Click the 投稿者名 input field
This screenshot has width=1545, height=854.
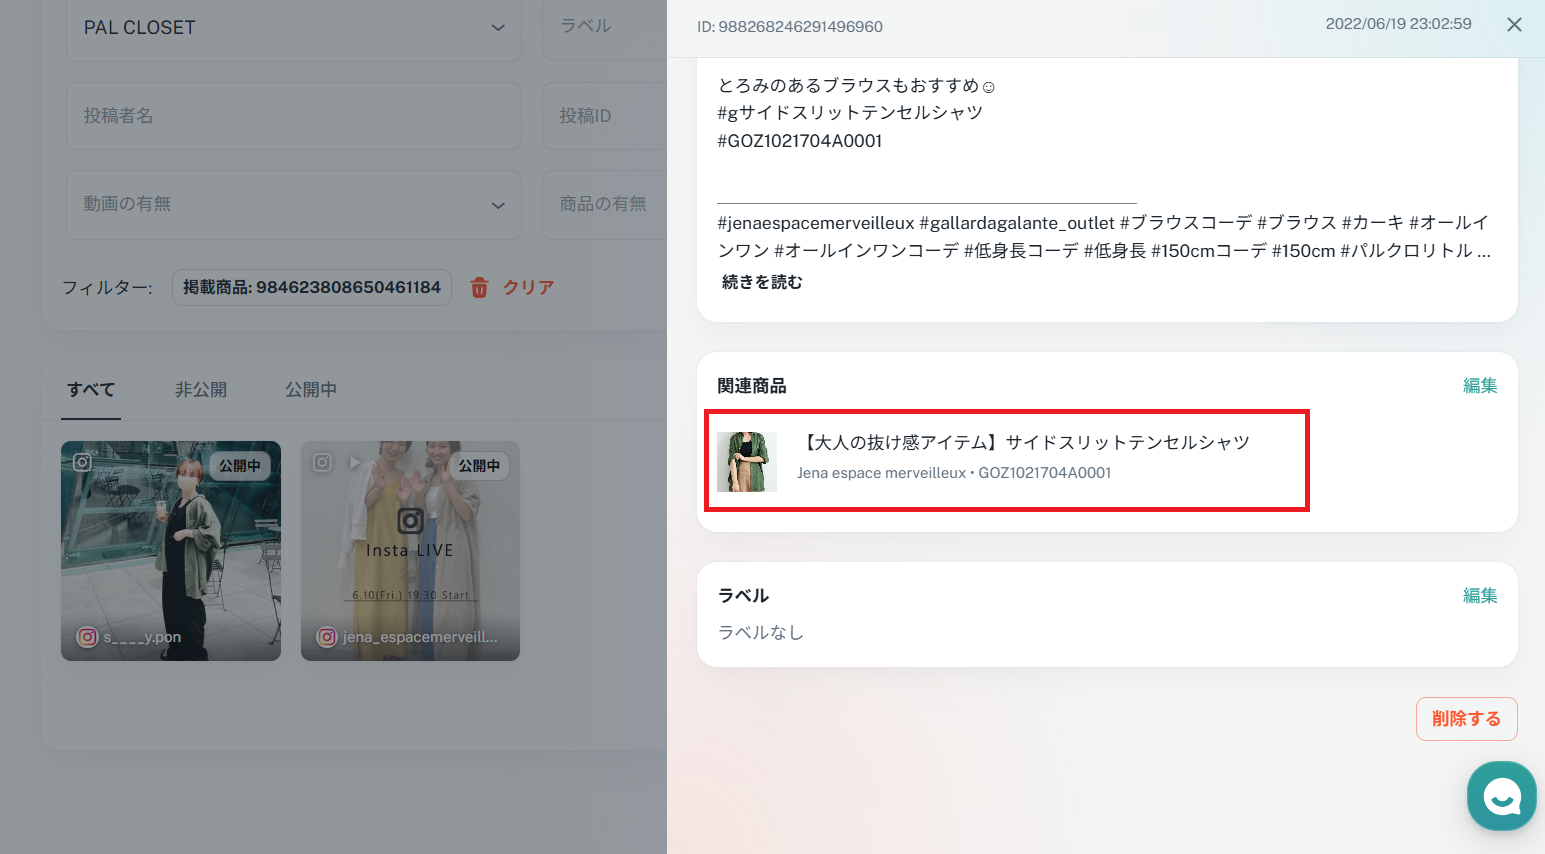(x=294, y=116)
